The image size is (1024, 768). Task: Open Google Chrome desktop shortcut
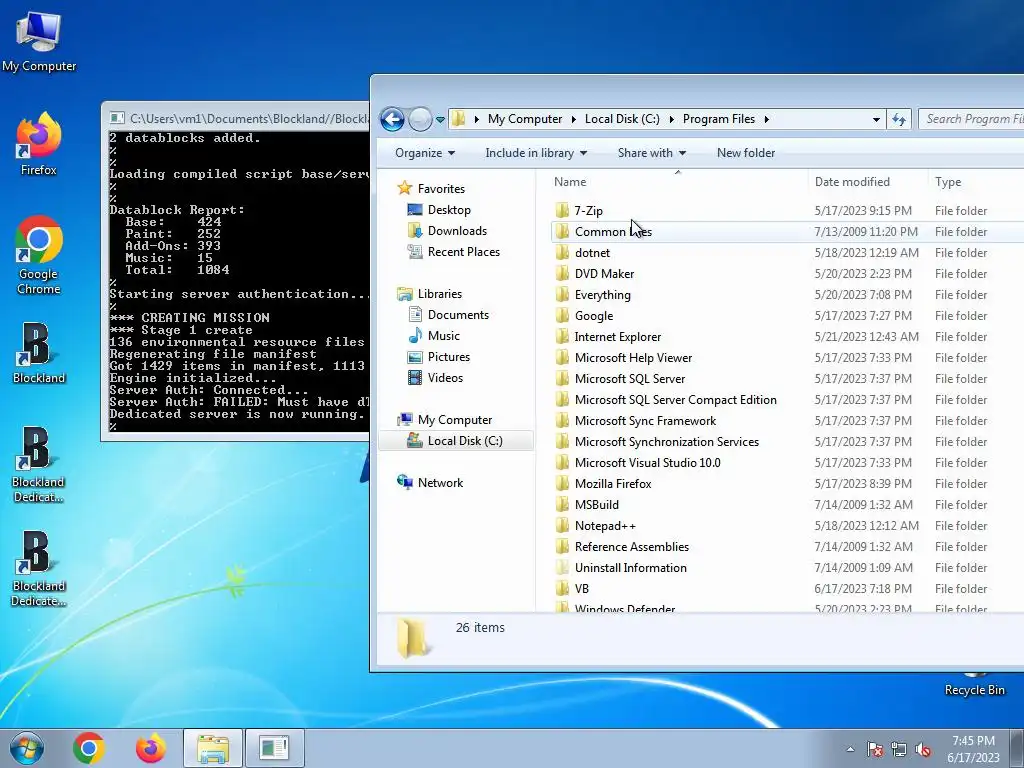[39, 255]
